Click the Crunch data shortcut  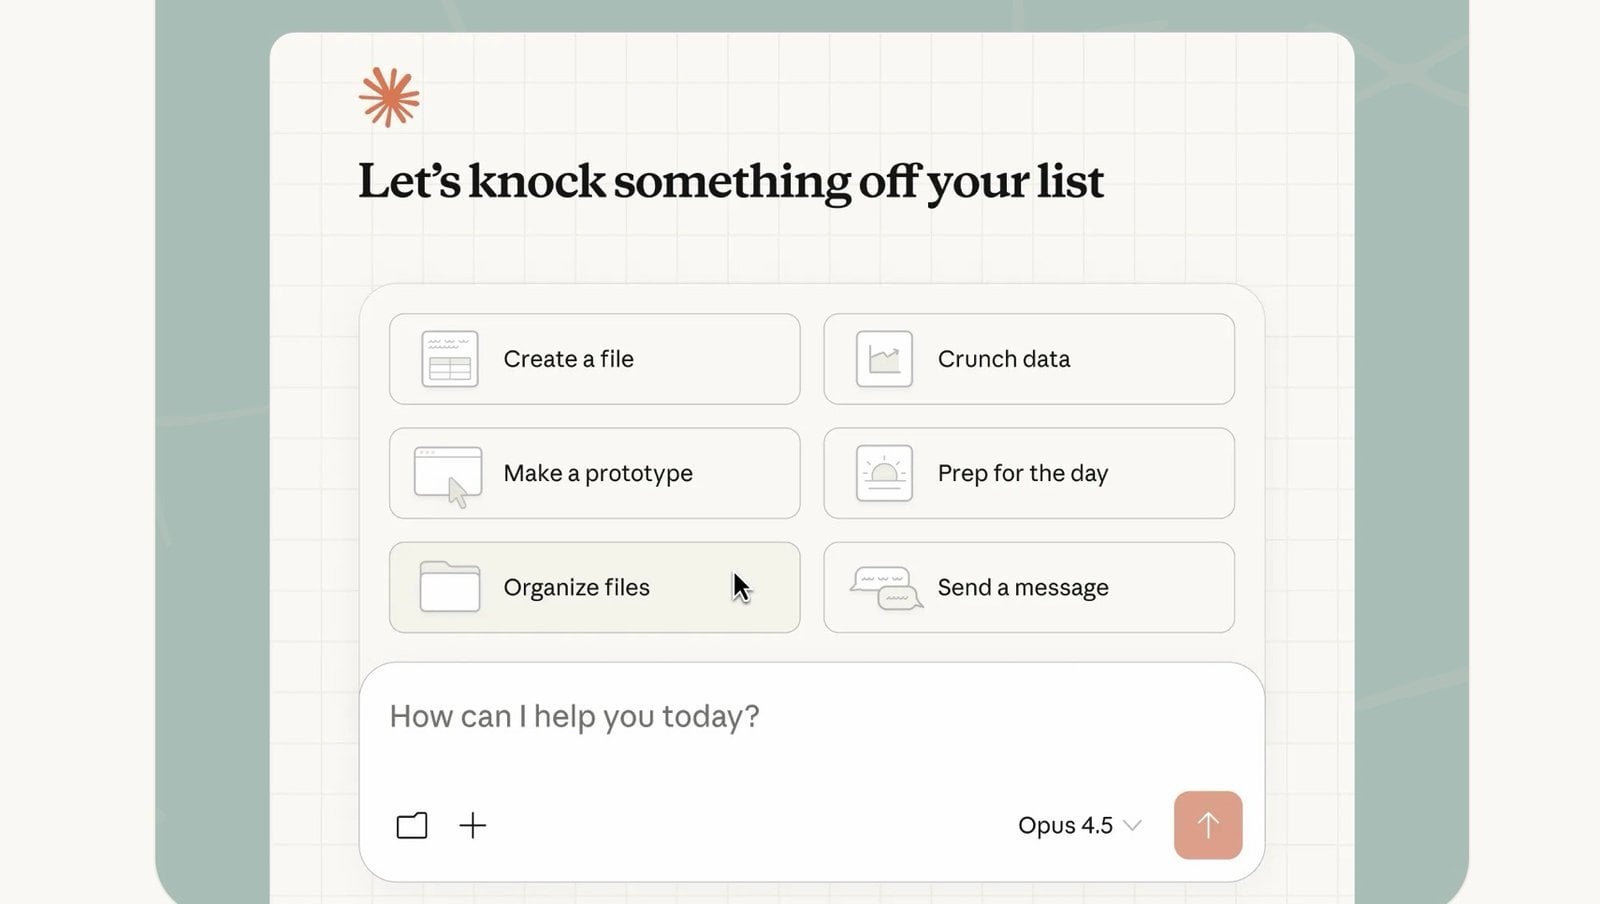point(1028,358)
